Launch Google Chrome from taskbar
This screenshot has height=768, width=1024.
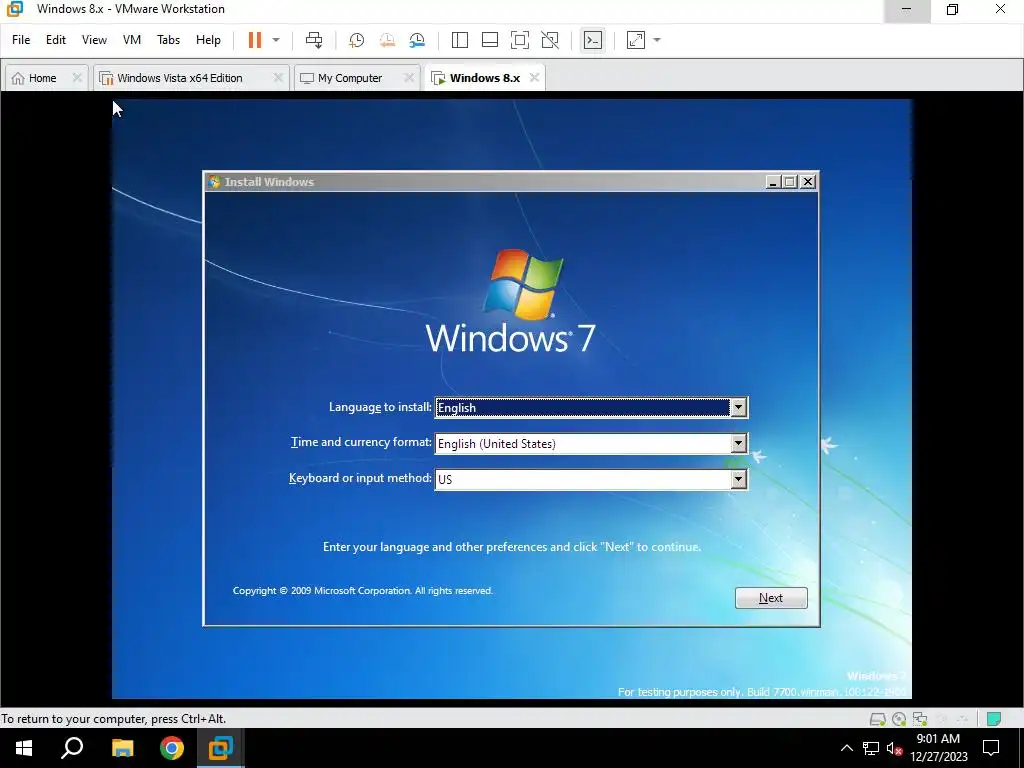pyautogui.click(x=172, y=748)
